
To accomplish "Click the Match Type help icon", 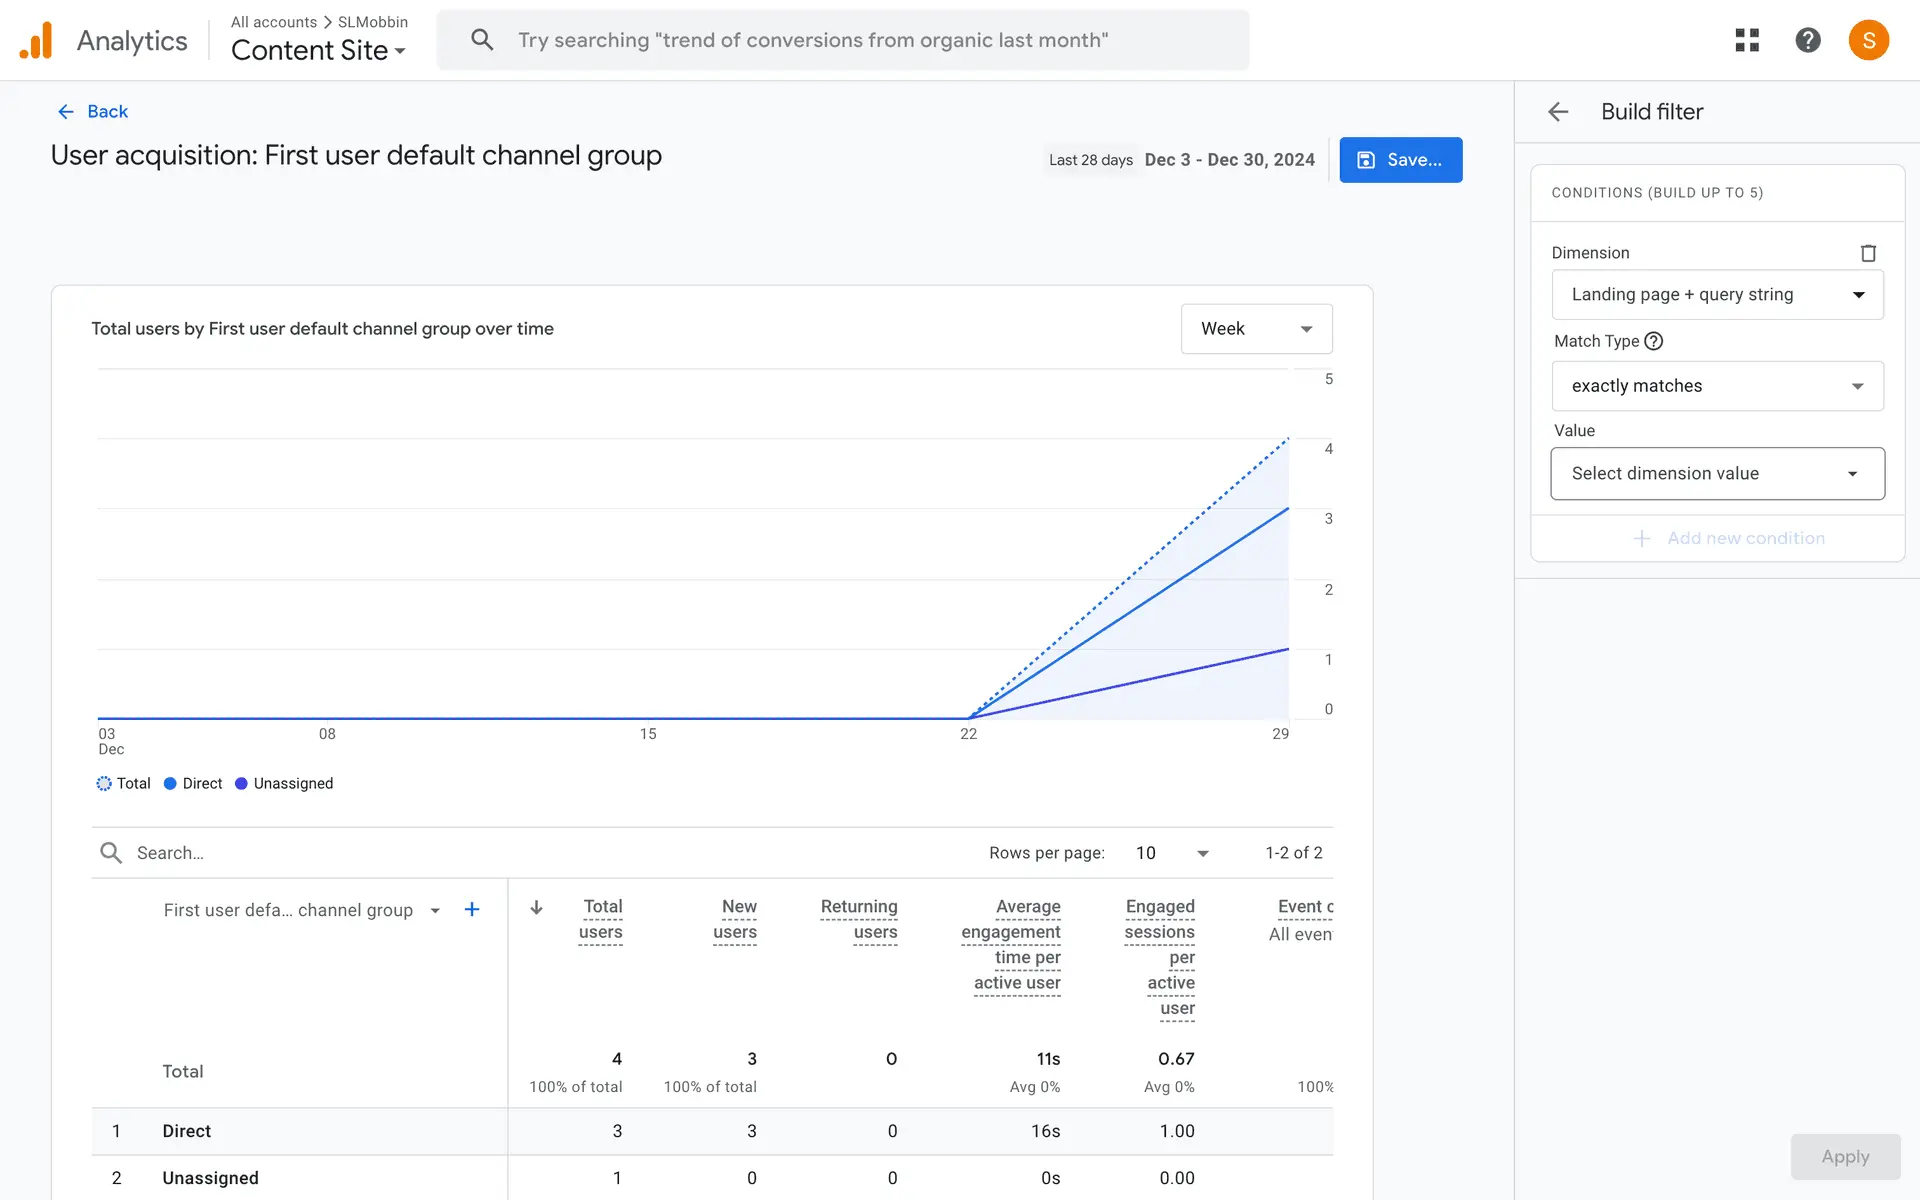I will tap(1654, 341).
